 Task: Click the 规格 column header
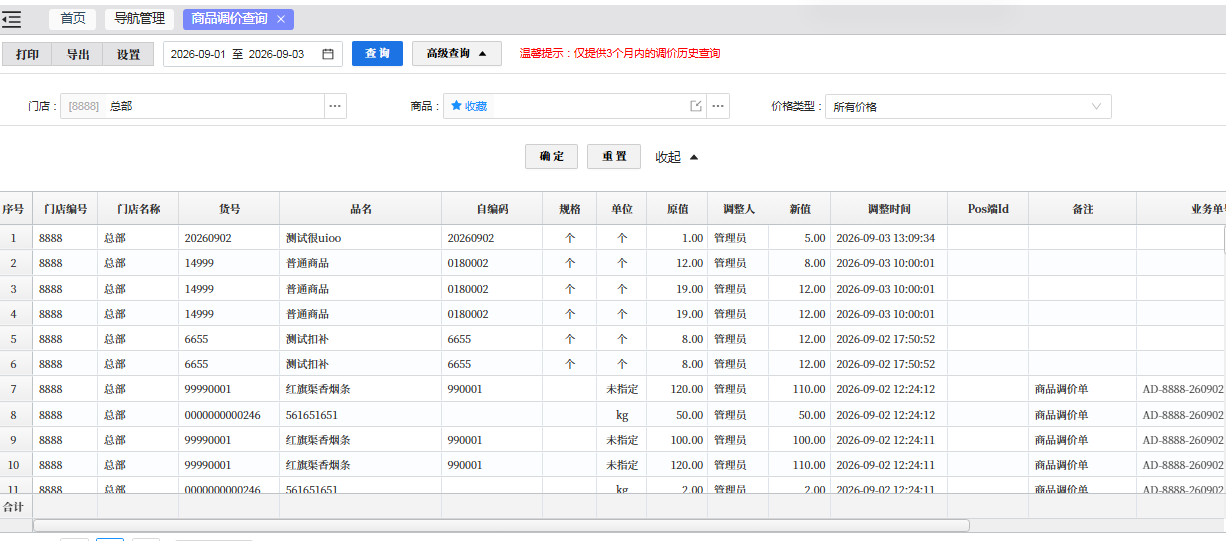[570, 209]
